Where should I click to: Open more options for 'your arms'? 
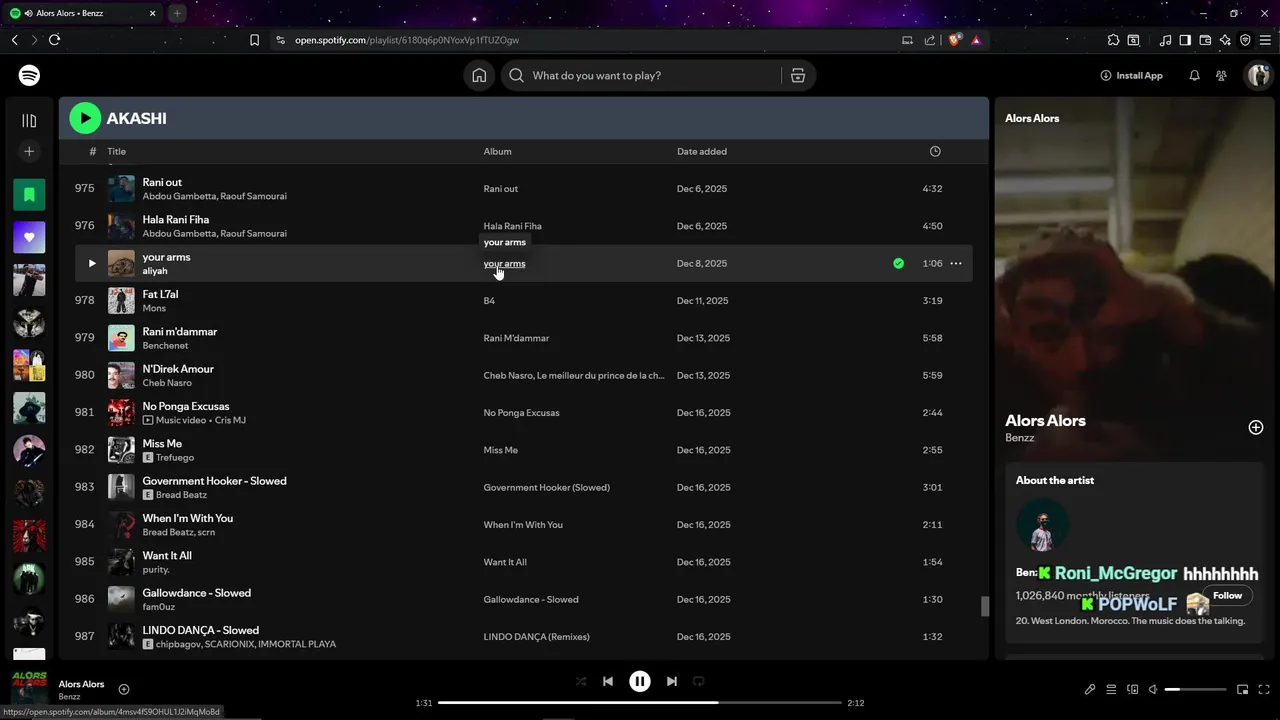956,263
